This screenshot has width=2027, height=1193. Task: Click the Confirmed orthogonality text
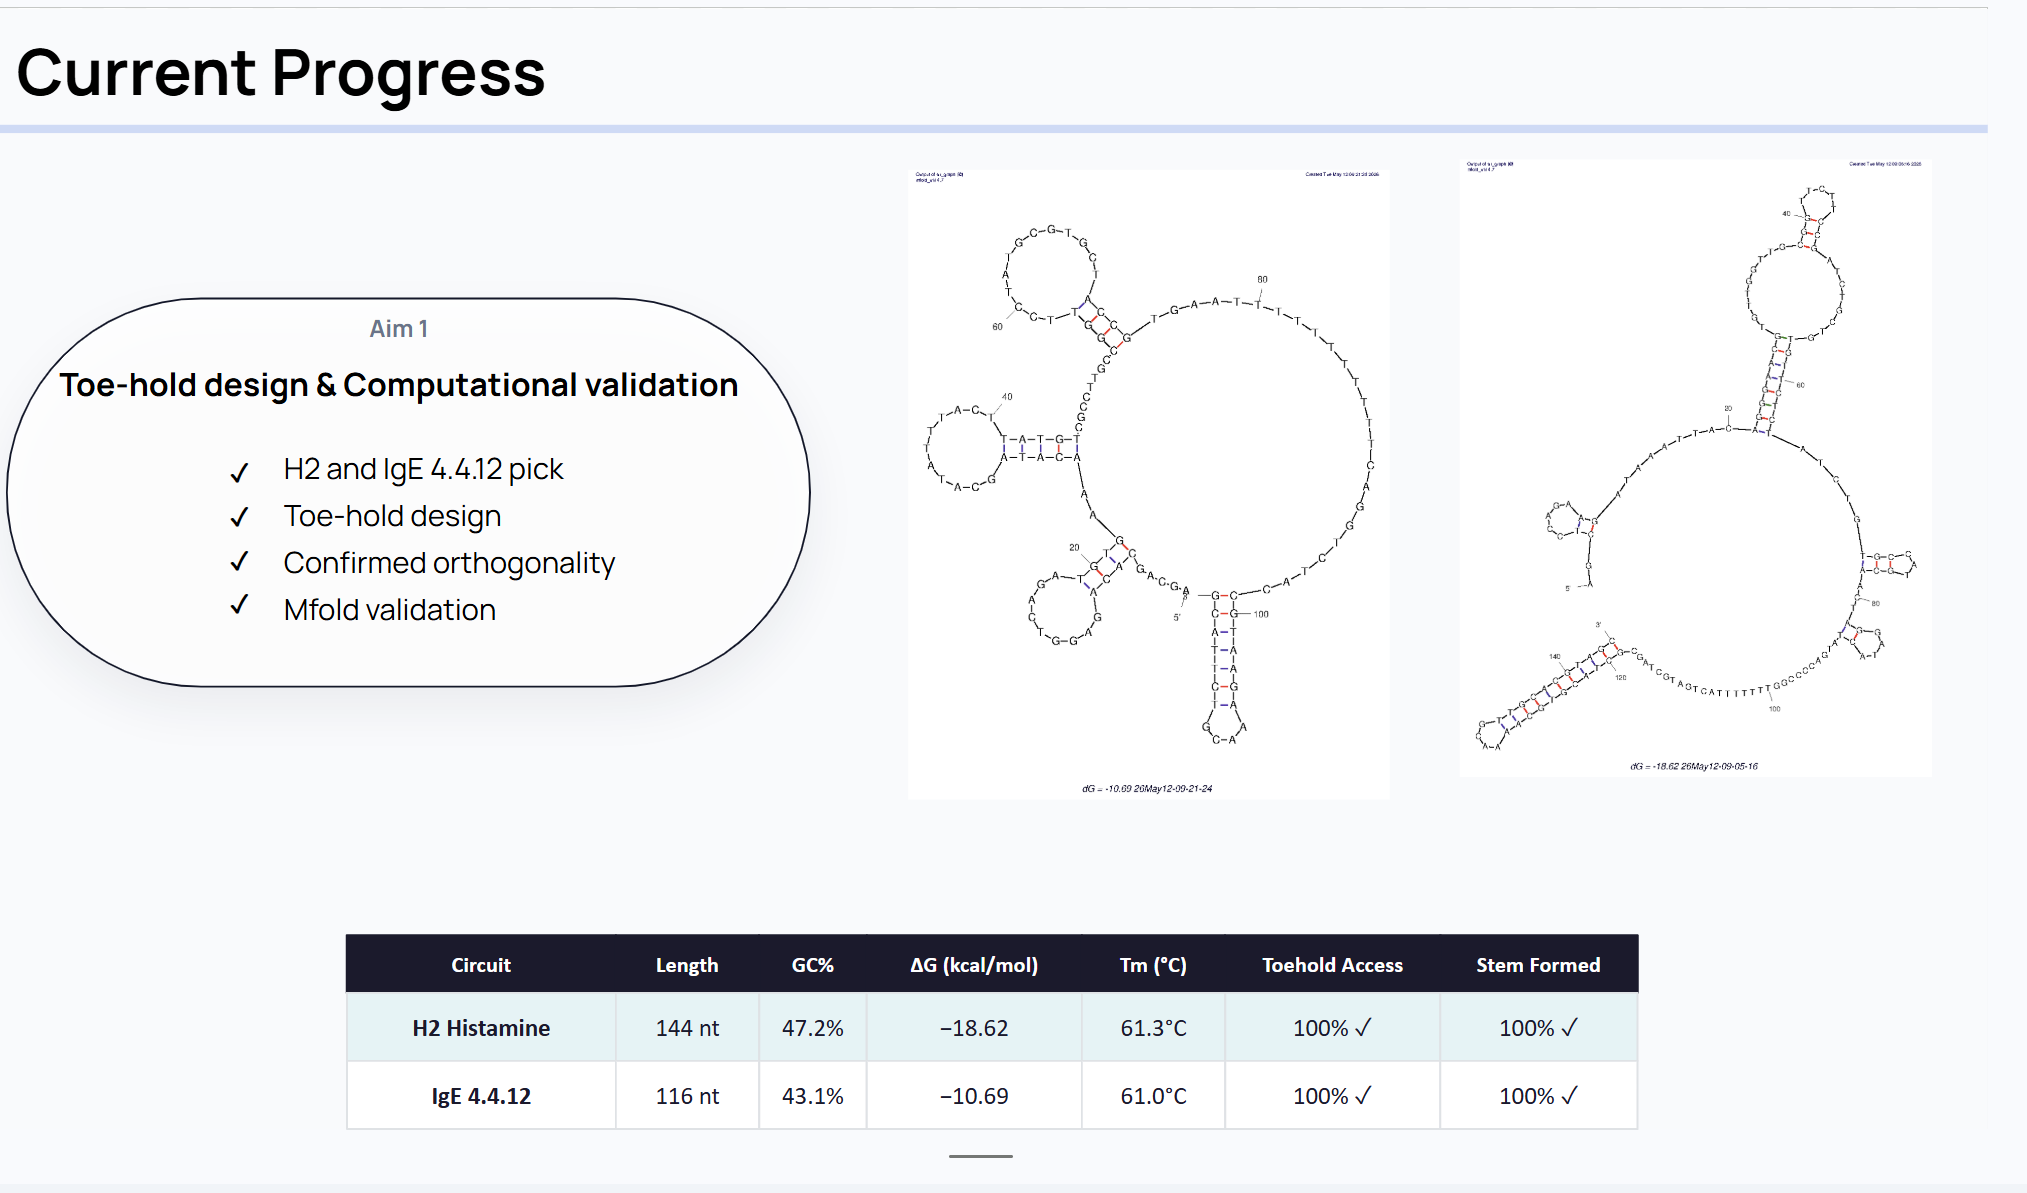449,563
